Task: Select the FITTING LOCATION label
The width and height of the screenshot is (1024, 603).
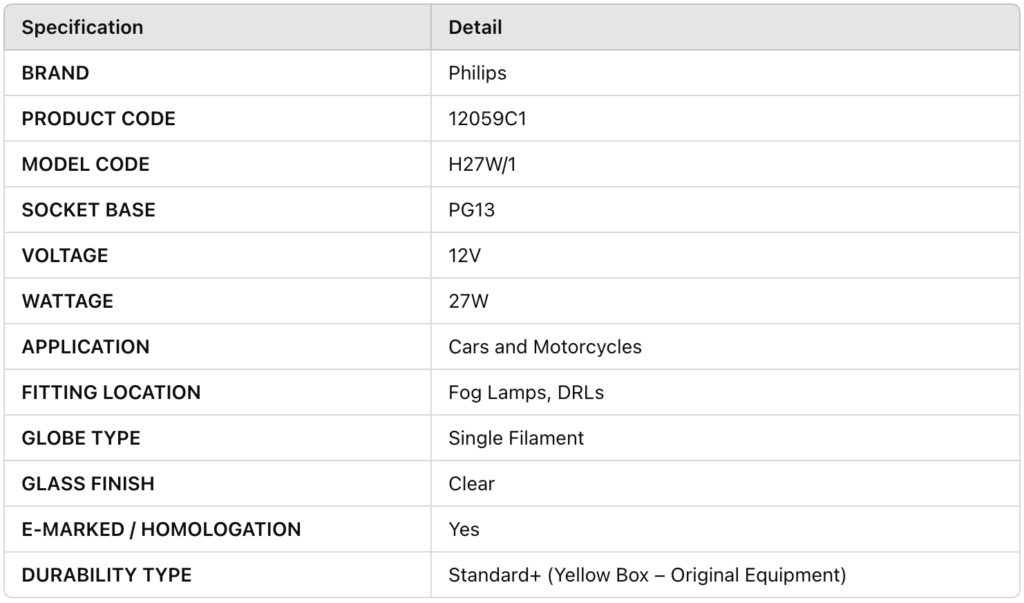Action: click(x=111, y=393)
